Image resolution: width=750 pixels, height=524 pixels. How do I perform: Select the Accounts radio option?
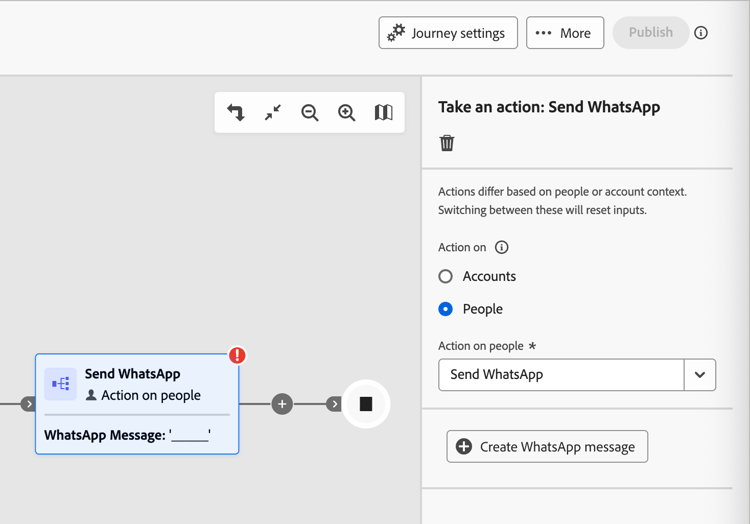tap(446, 276)
